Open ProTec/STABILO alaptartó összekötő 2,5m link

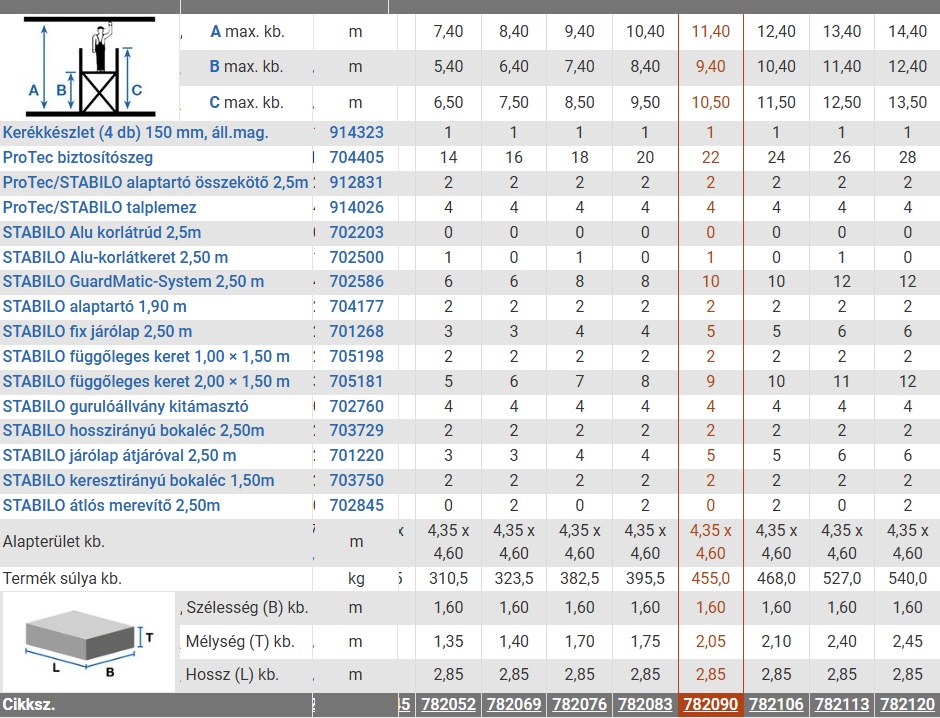(155, 182)
